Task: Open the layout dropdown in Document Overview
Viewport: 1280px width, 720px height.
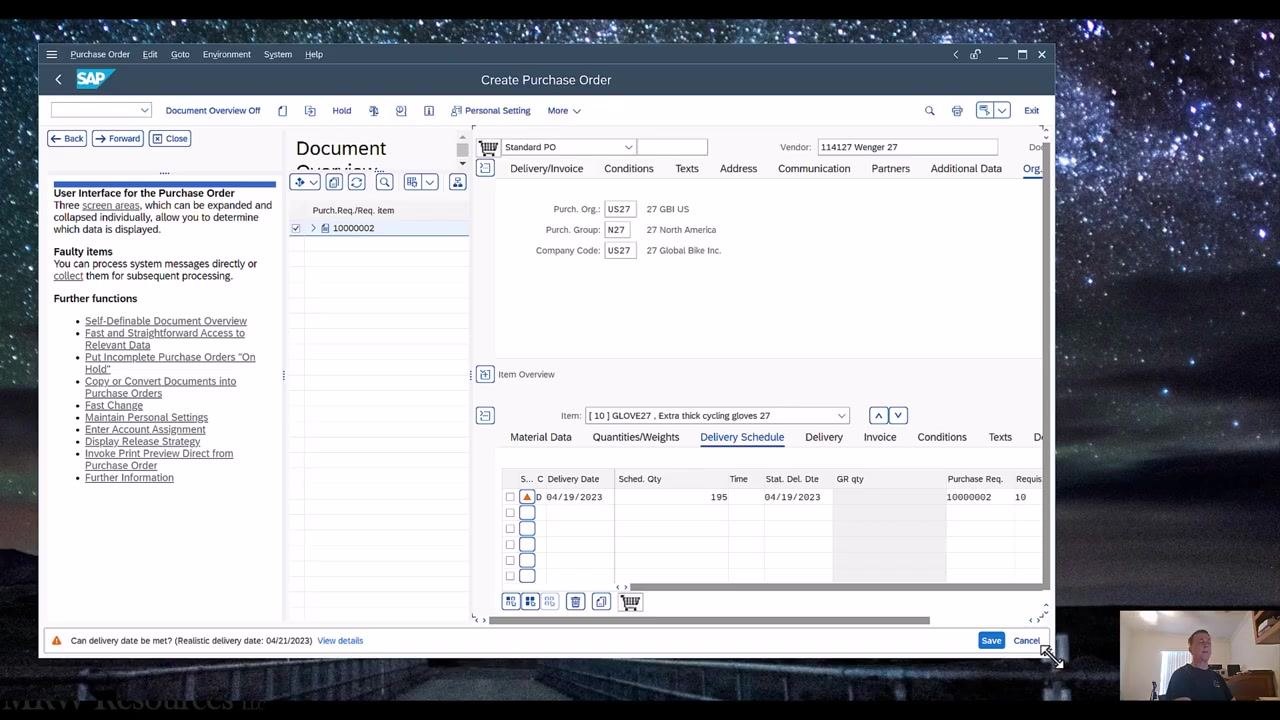Action: (x=430, y=182)
